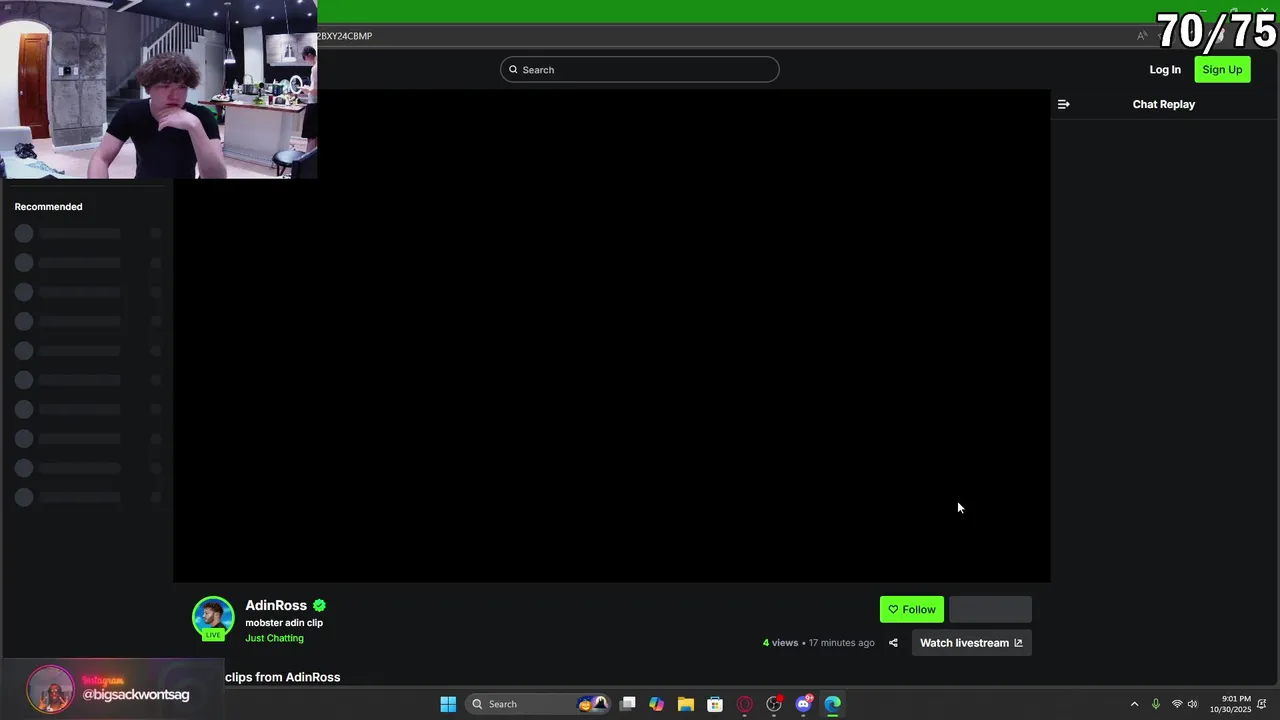Open File Explorer from the taskbar
This screenshot has height=720, width=1280.
[686, 704]
